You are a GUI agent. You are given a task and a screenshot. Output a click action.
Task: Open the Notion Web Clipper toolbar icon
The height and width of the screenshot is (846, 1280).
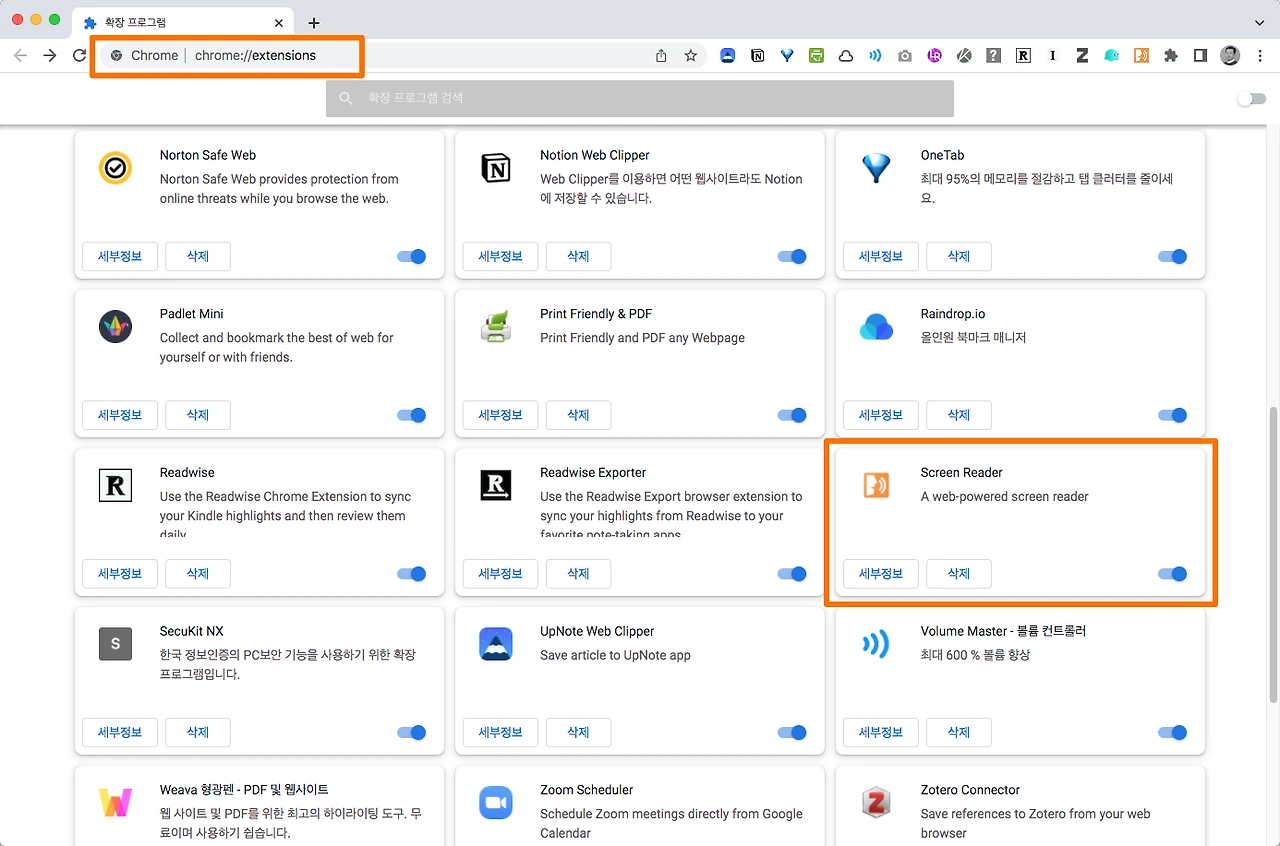757,56
